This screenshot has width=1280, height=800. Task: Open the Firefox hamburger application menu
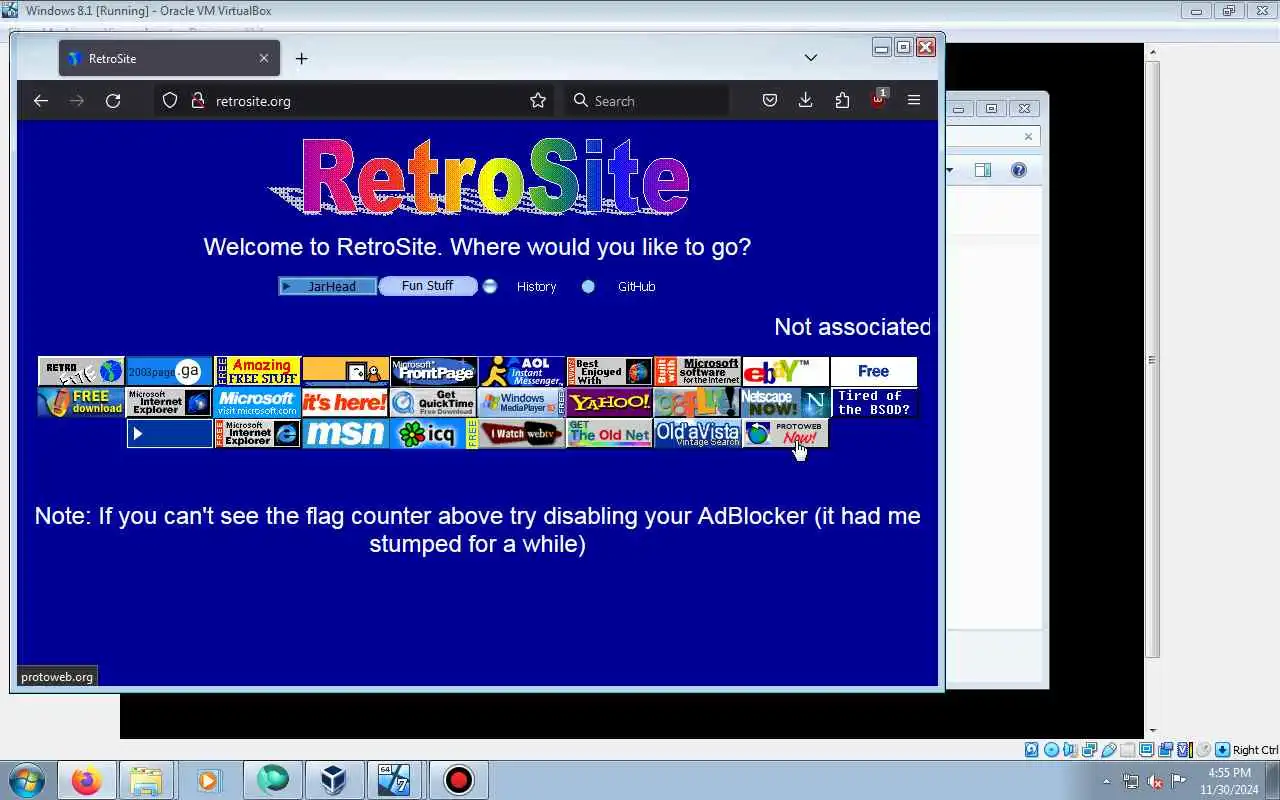(914, 101)
